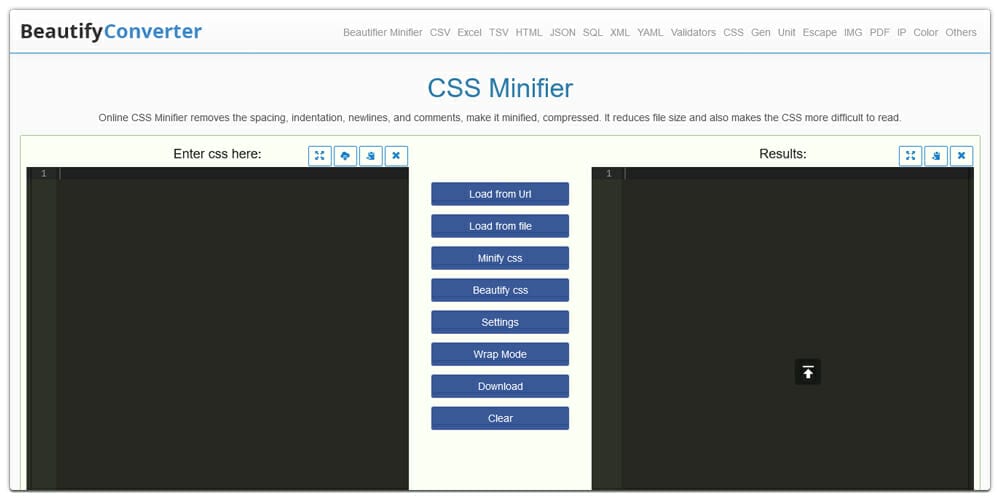Click the 'Enter css here:' label
This screenshot has height=500, width=1000.
click(x=217, y=154)
